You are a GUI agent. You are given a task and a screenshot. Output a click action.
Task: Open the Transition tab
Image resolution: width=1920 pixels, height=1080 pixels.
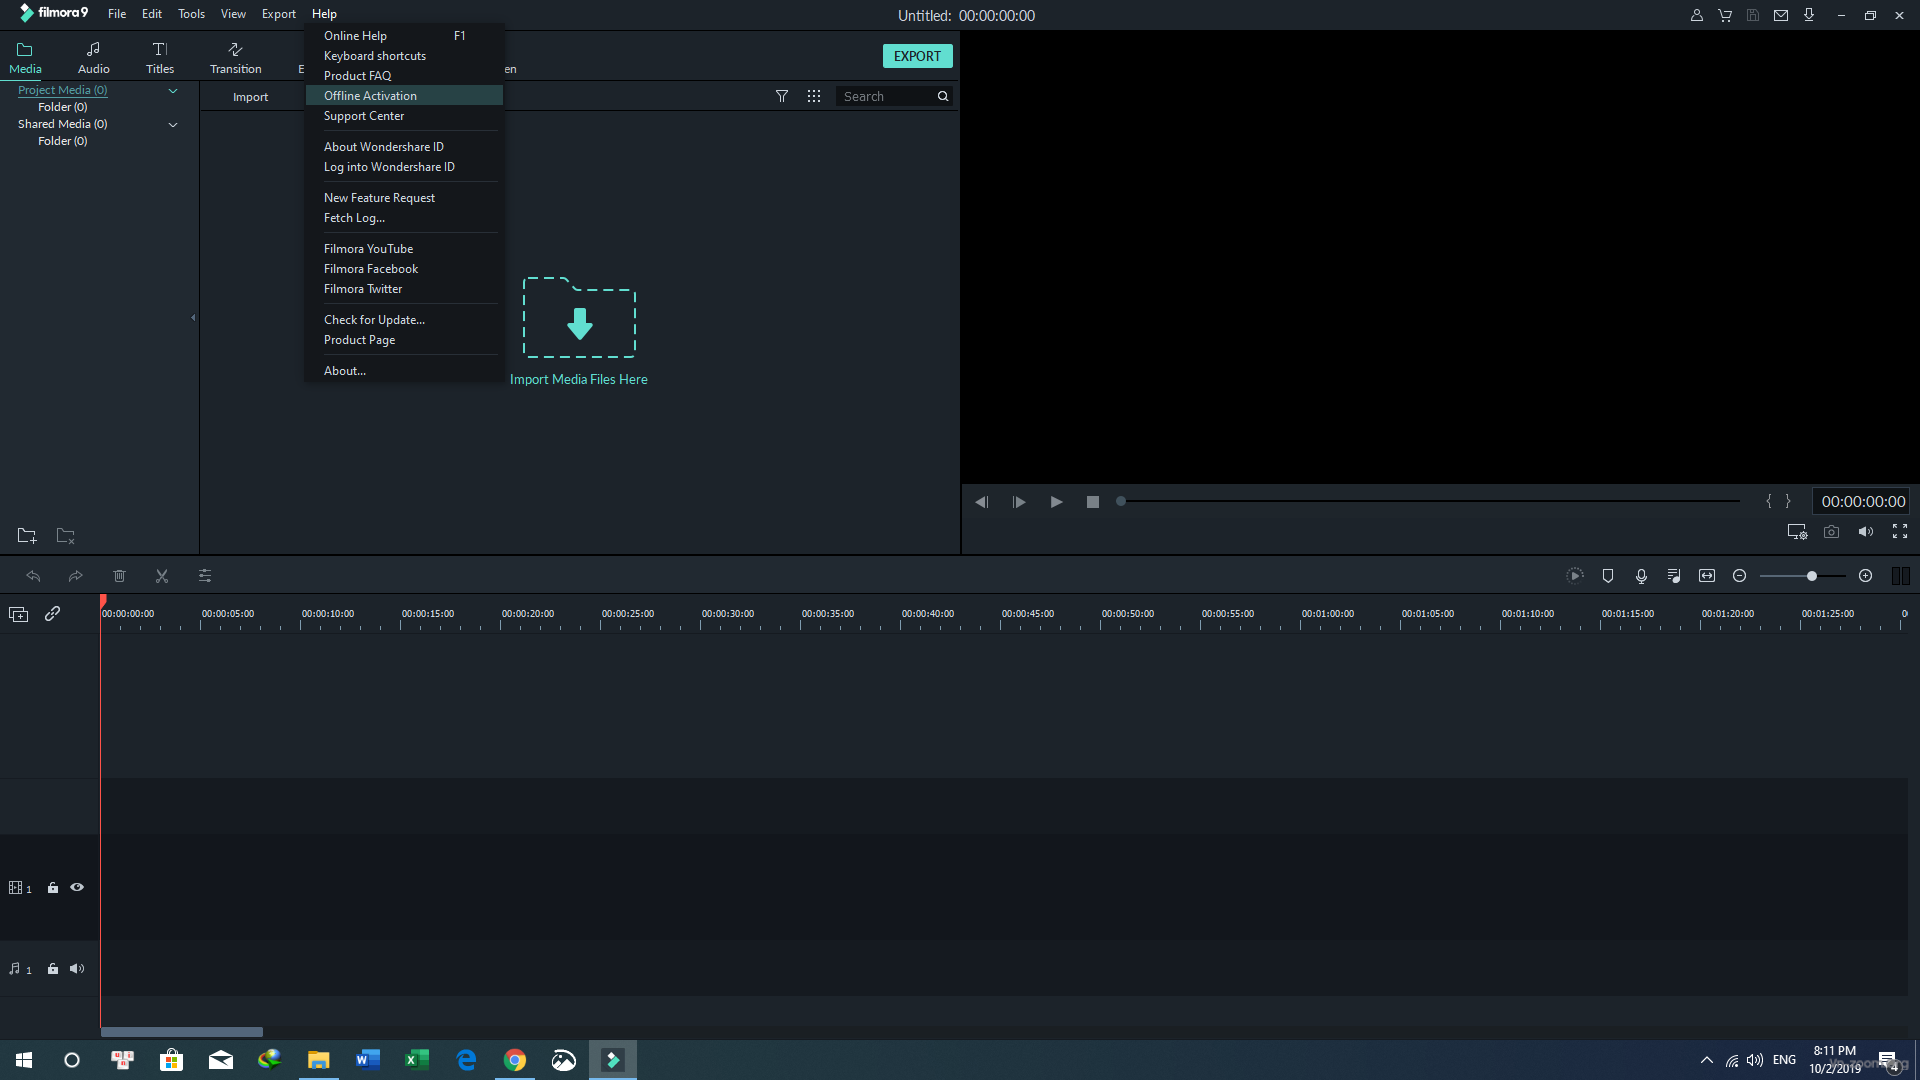point(235,58)
